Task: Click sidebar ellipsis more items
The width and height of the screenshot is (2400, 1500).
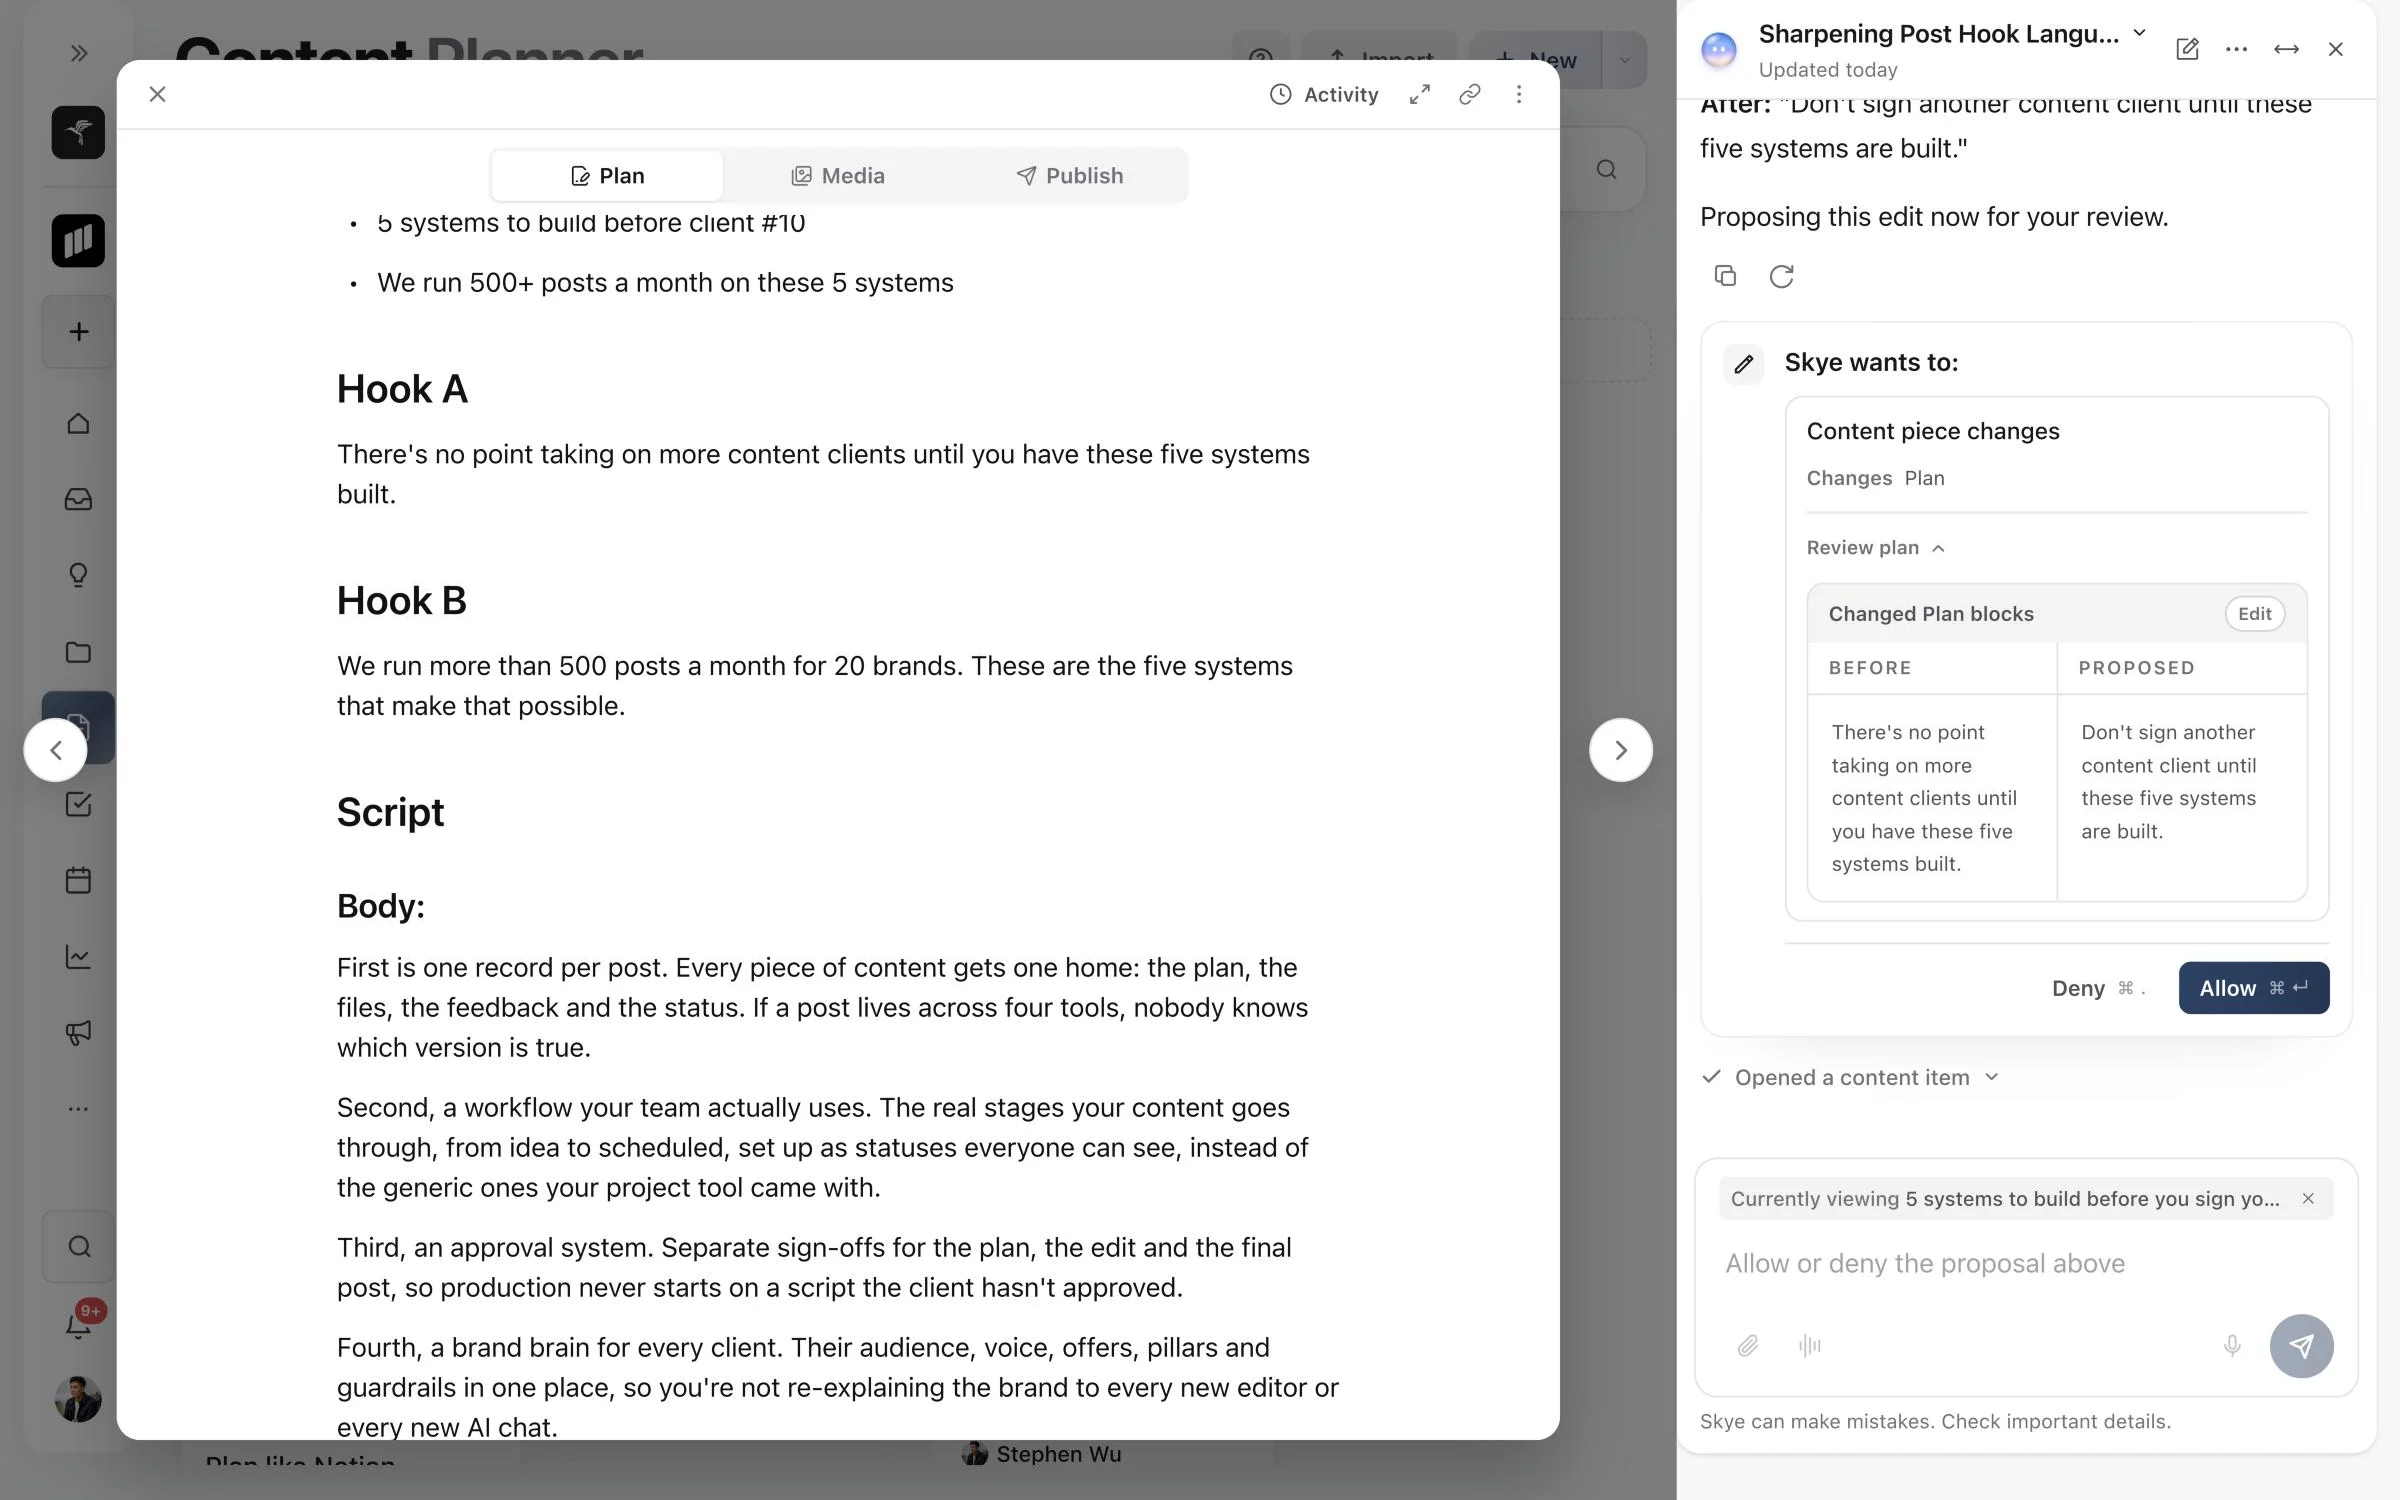Action: point(78,1109)
